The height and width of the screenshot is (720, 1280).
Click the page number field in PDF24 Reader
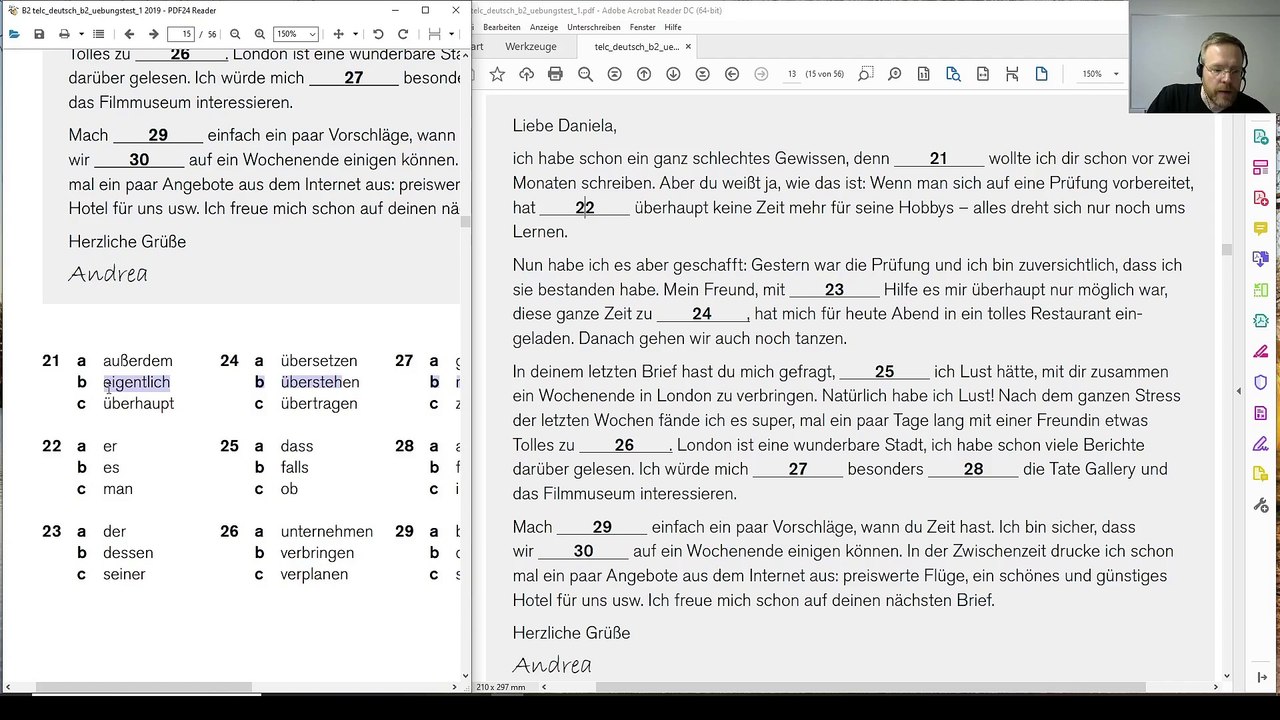pyautogui.click(x=181, y=34)
